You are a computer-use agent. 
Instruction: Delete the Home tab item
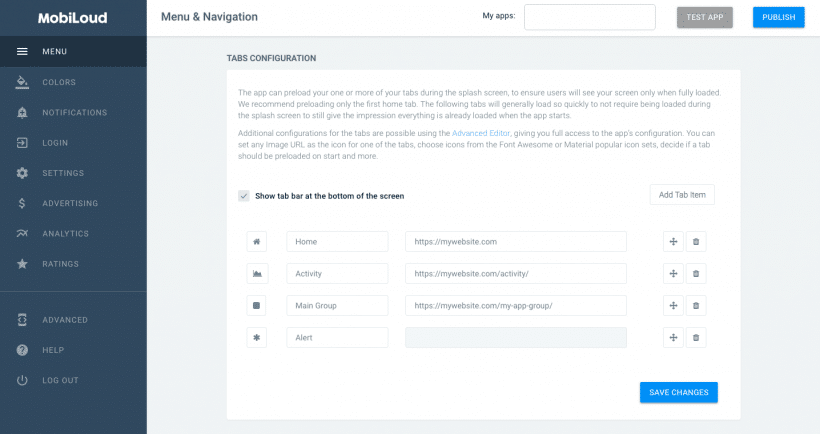(696, 242)
